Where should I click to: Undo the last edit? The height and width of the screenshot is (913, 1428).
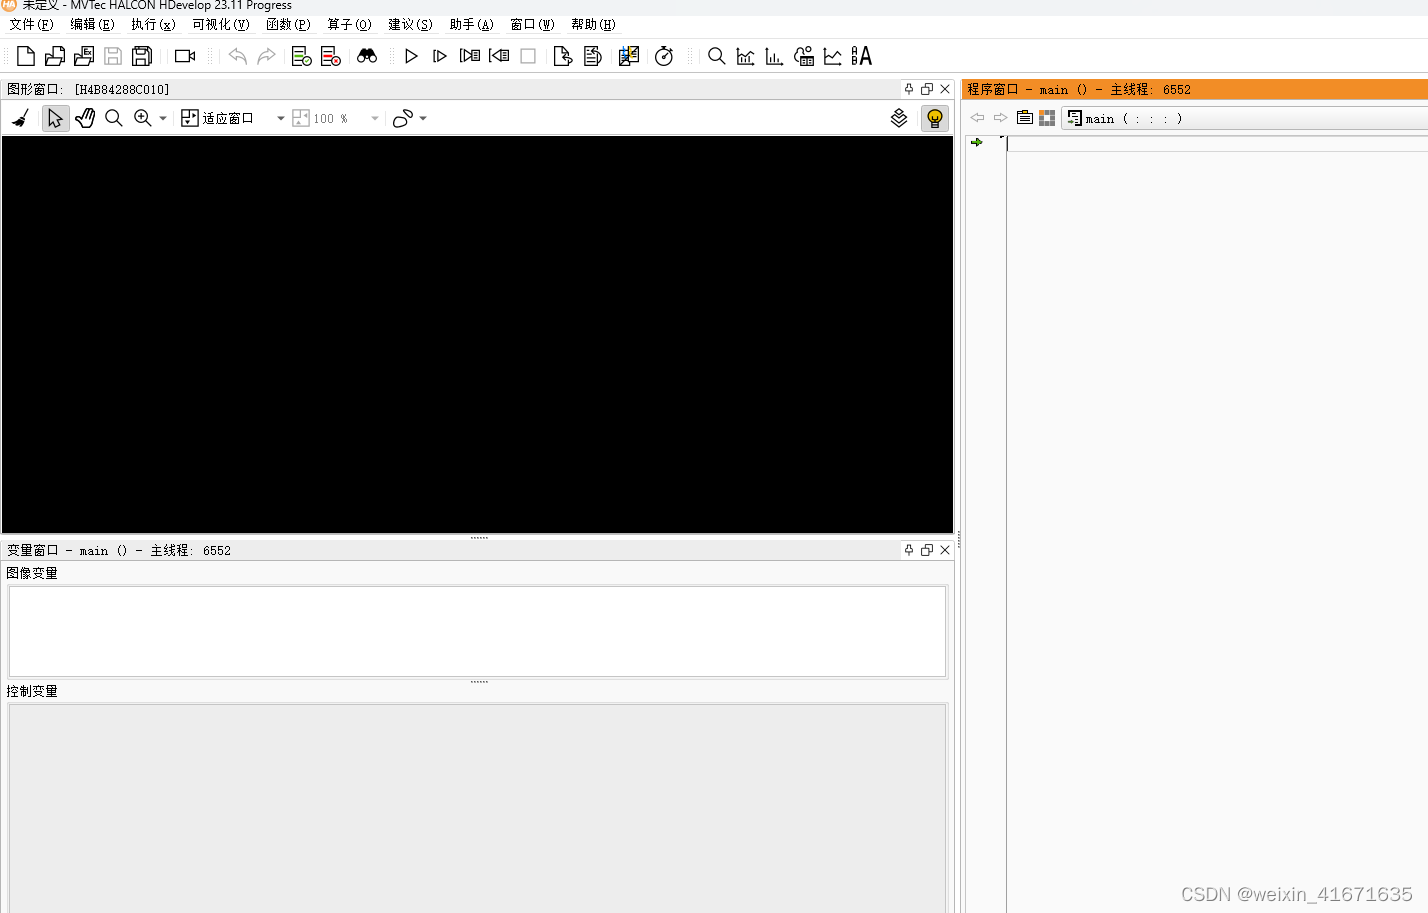click(x=237, y=56)
